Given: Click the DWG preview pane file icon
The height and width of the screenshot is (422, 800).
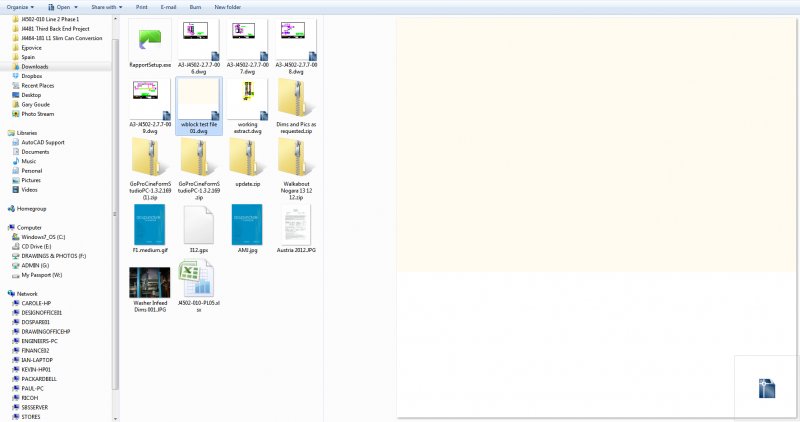Looking at the screenshot, I should click(x=766, y=388).
